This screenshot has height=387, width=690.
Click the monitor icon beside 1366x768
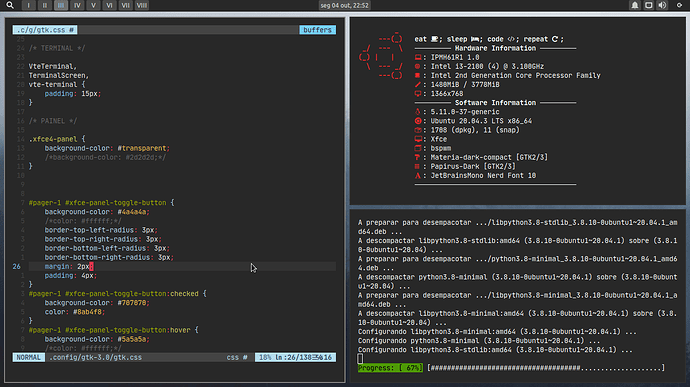418,94
